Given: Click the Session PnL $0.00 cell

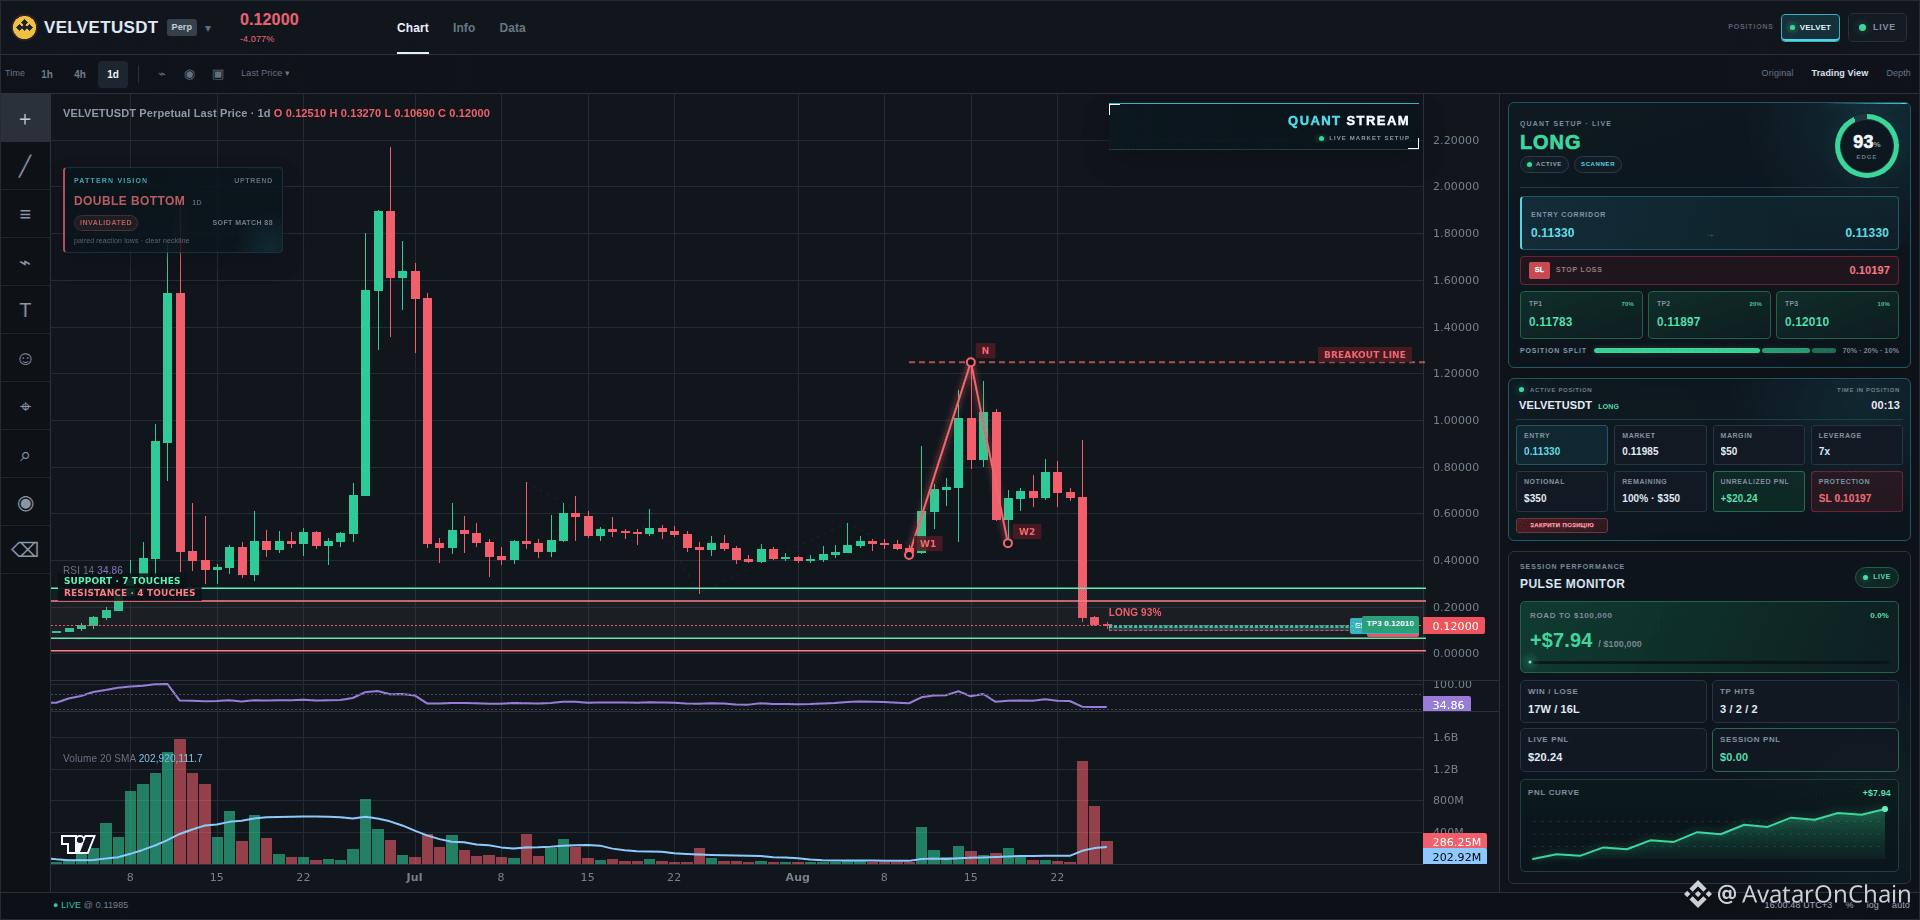Looking at the screenshot, I should (x=1805, y=749).
